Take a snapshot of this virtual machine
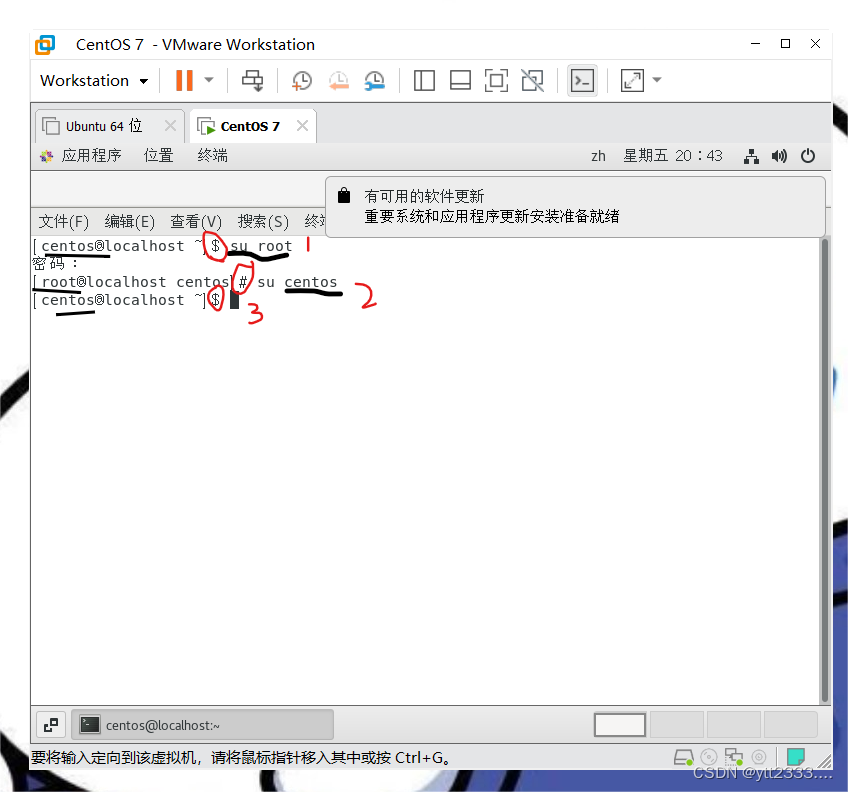Screen dimensions: 848x792 (301, 81)
